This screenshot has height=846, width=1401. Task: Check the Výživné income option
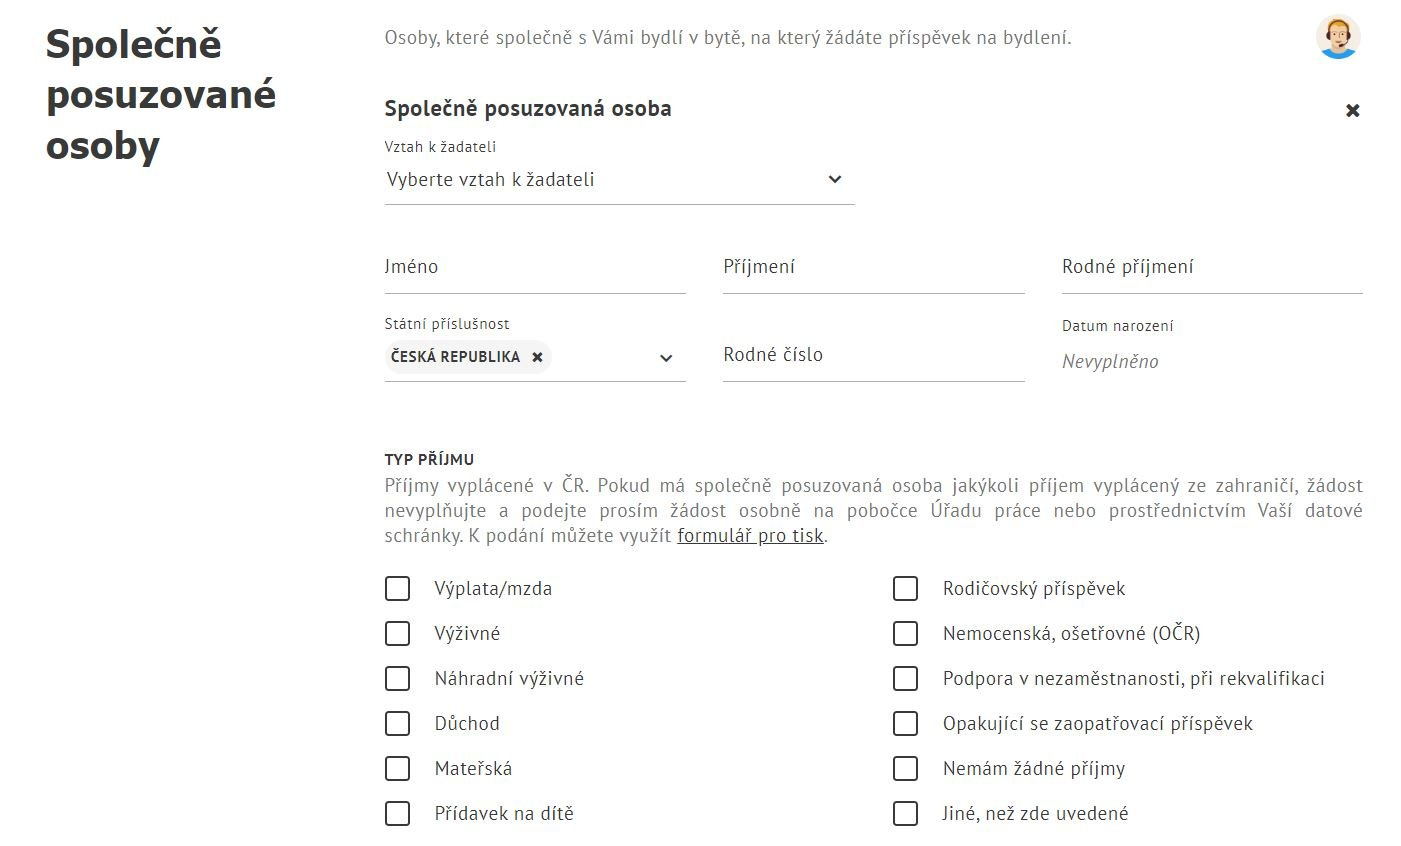pyautogui.click(x=398, y=633)
